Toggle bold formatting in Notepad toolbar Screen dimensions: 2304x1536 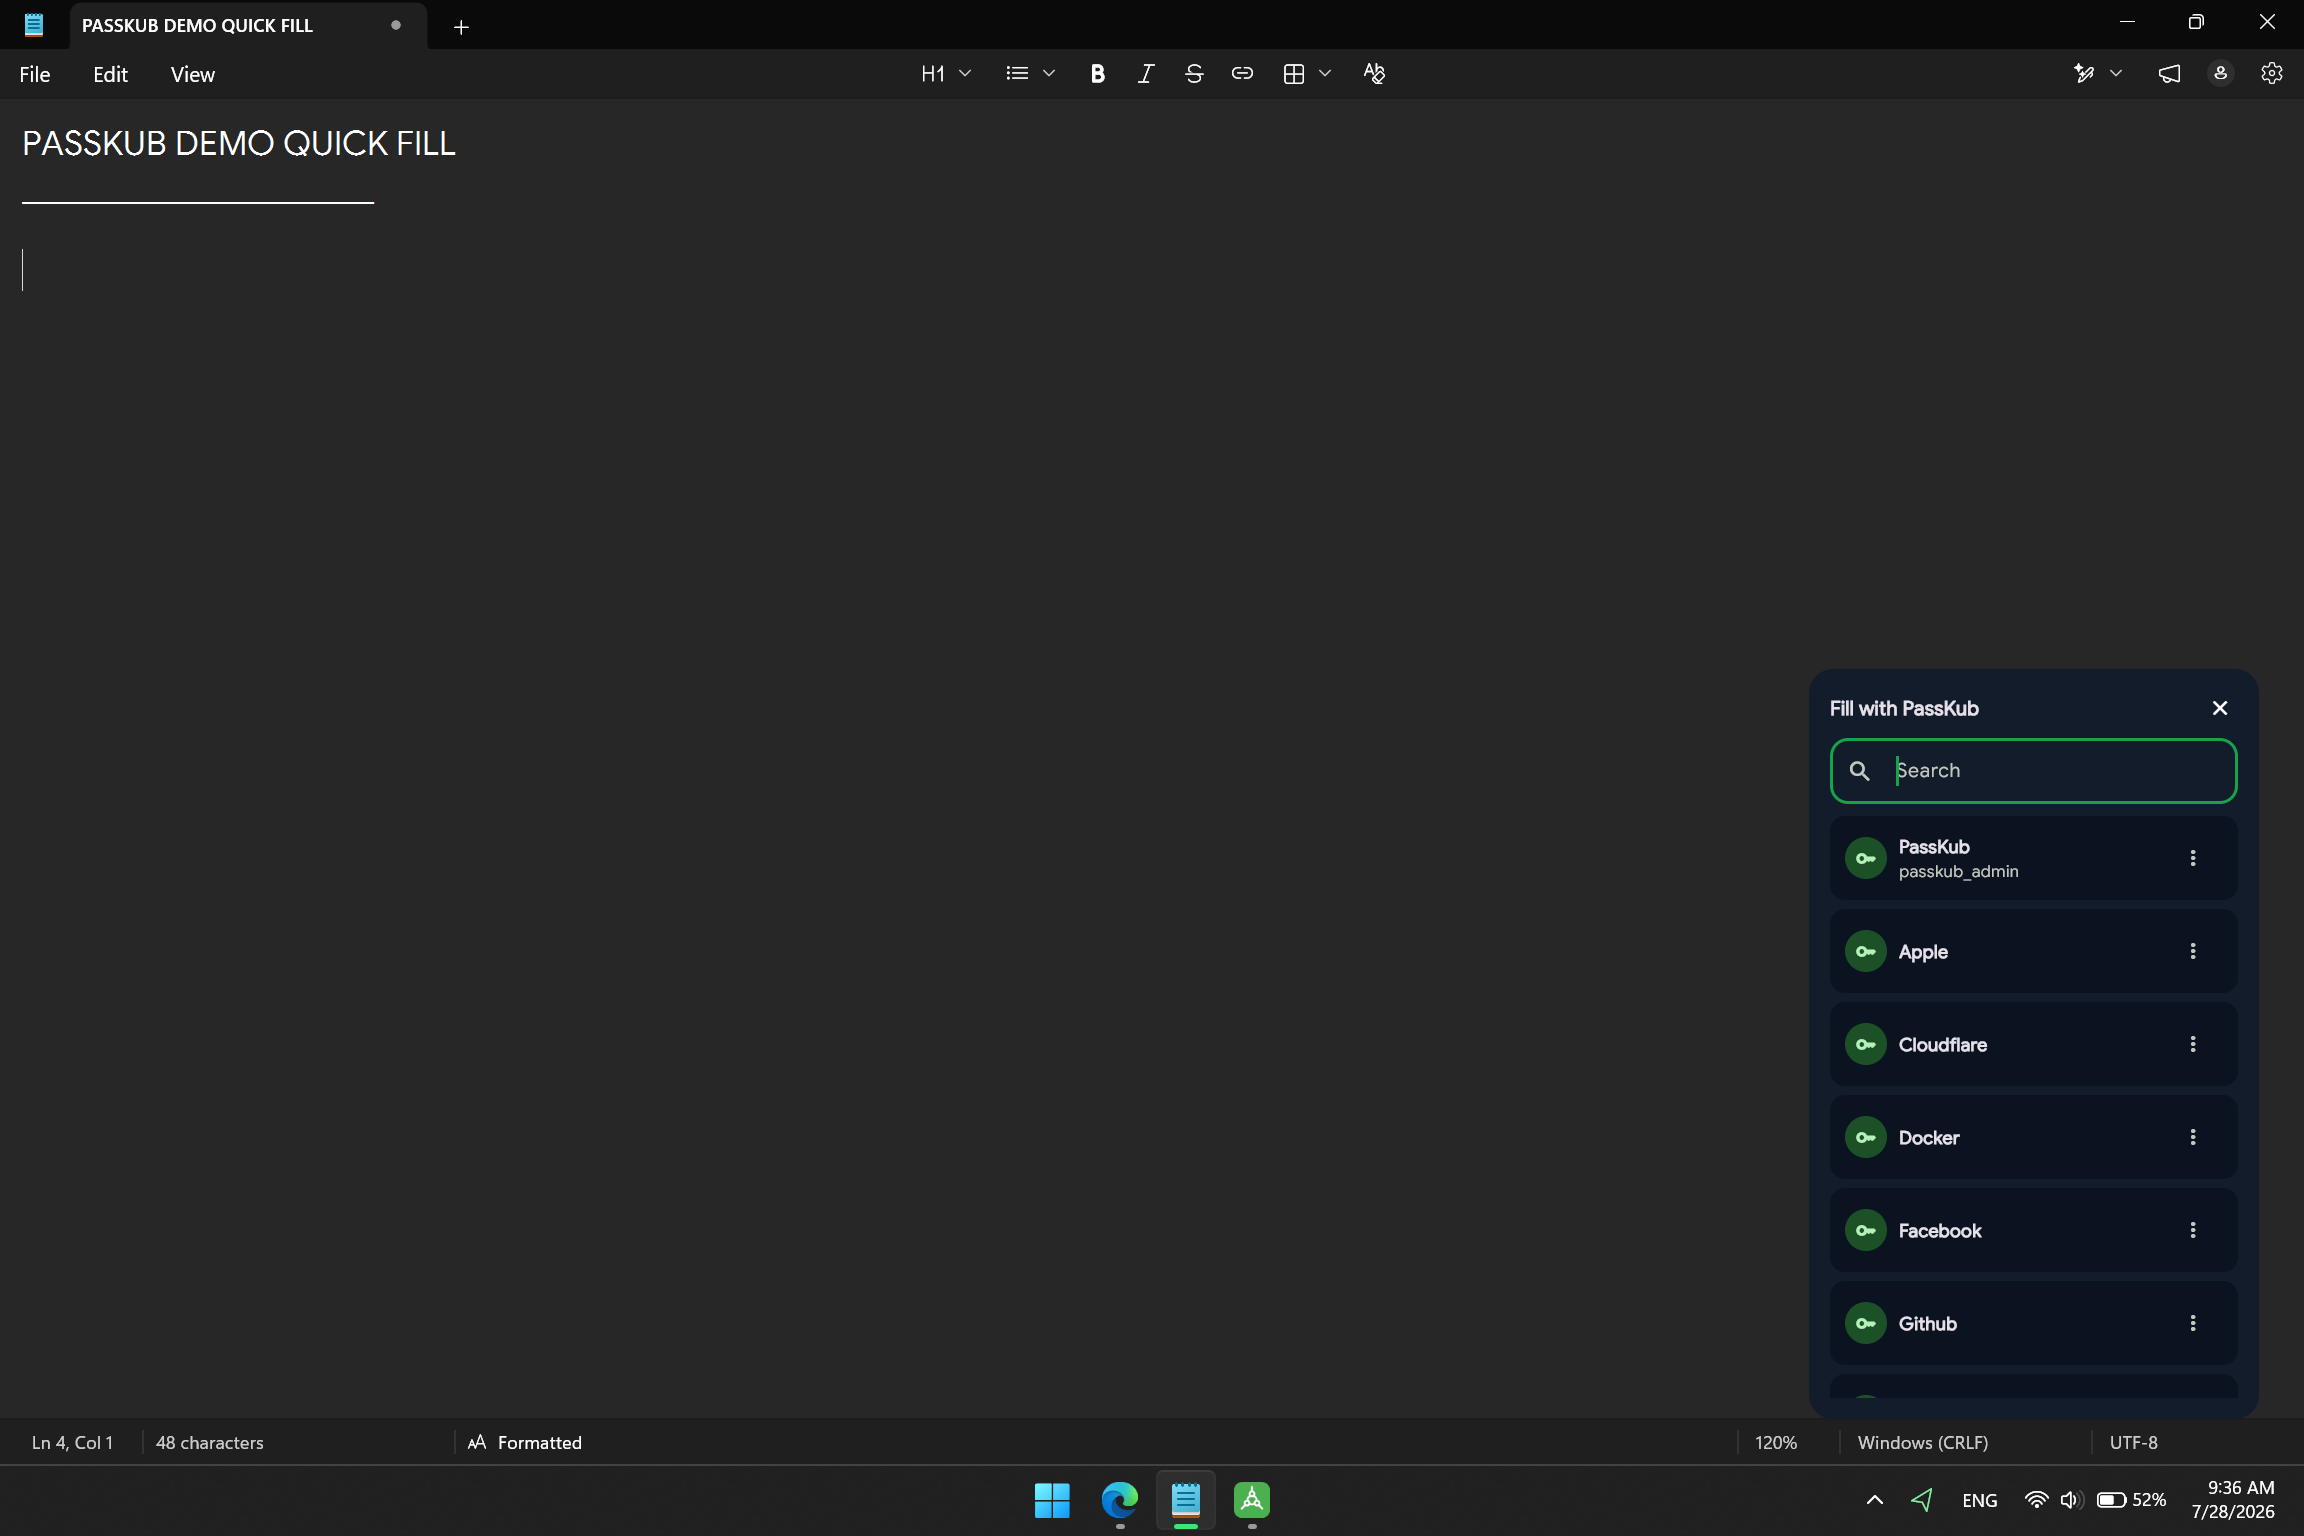coord(1097,74)
